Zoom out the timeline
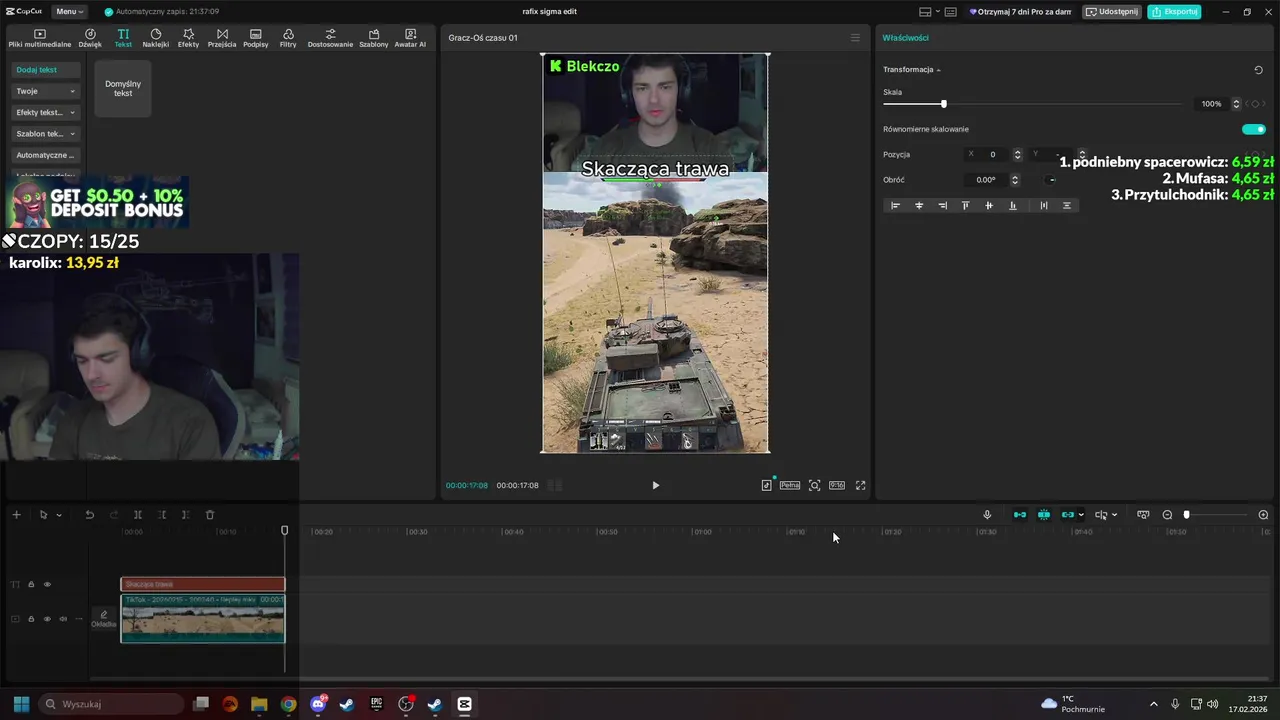The image size is (1280, 720). point(1167,515)
